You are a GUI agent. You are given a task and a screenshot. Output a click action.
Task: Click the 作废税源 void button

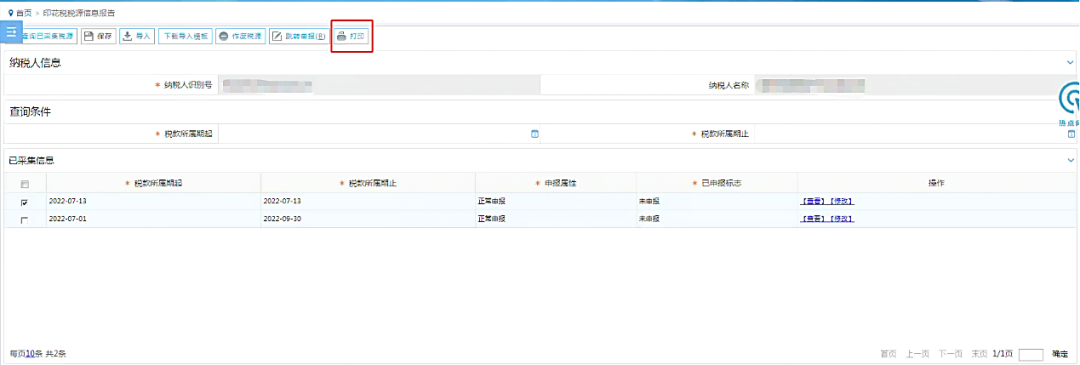coord(240,36)
